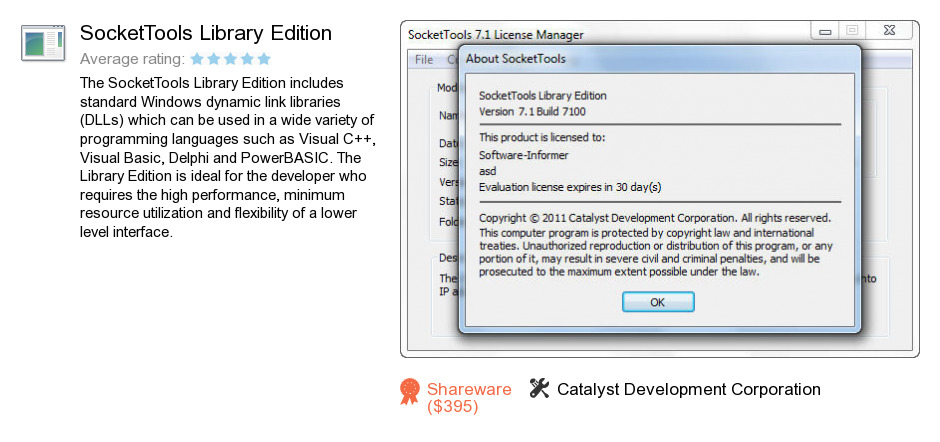Click the Shareware award ribbon icon
Screen dimensions: 940x442
point(410,391)
